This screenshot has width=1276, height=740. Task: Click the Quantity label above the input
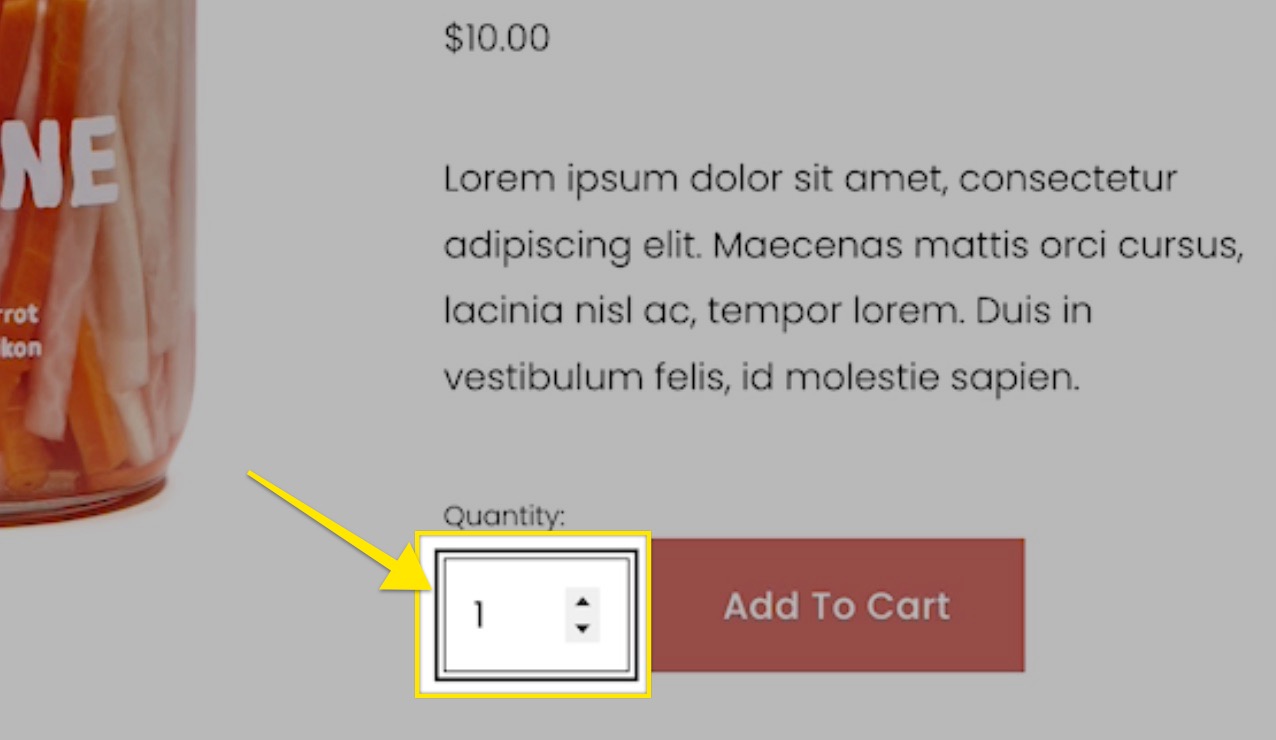pyautogui.click(x=505, y=516)
